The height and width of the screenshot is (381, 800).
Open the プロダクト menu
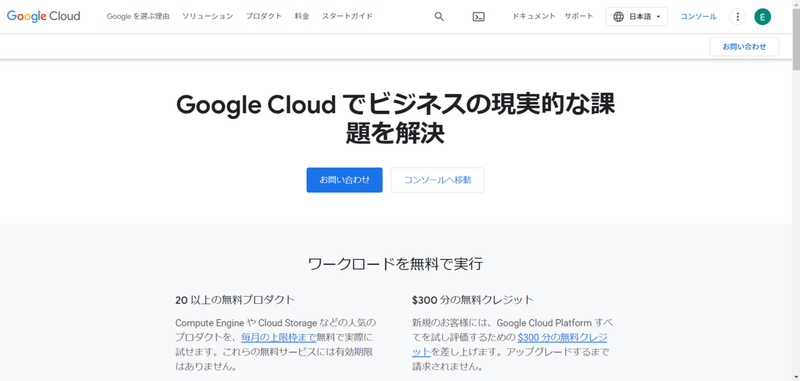click(x=264, y=16)
